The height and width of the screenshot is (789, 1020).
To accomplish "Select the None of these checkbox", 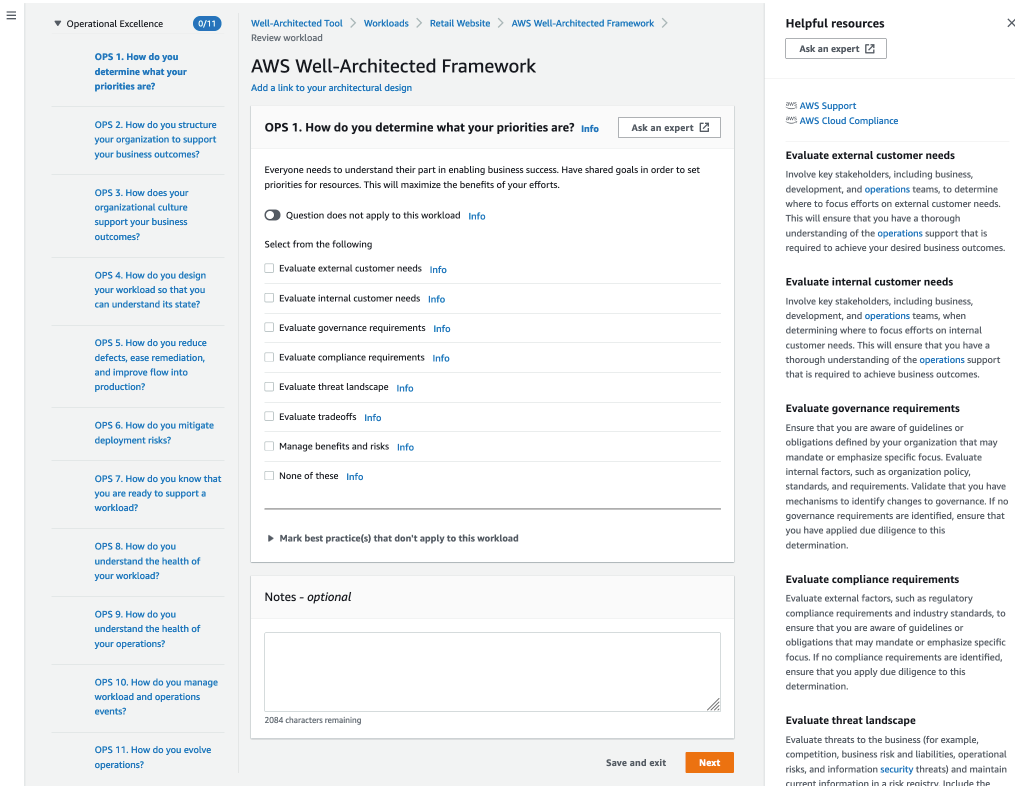I will 268,475.
